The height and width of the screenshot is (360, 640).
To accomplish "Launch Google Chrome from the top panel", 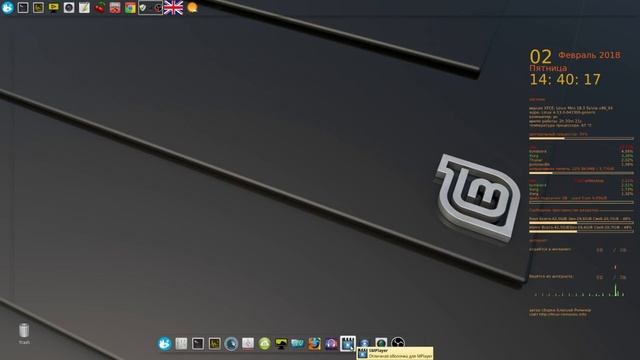I will coord(130,7).
